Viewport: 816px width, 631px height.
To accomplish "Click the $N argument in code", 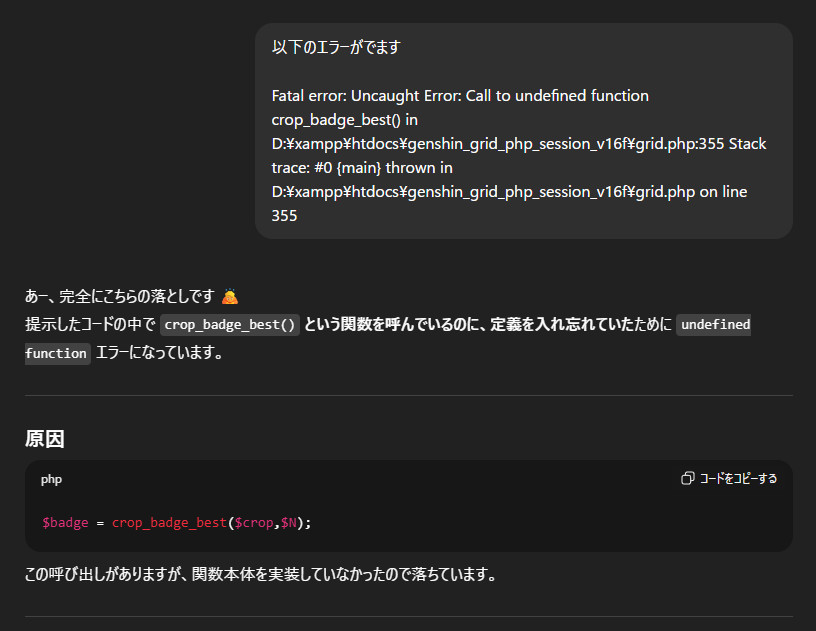I will pyautogui.click(x=289, y=522).
